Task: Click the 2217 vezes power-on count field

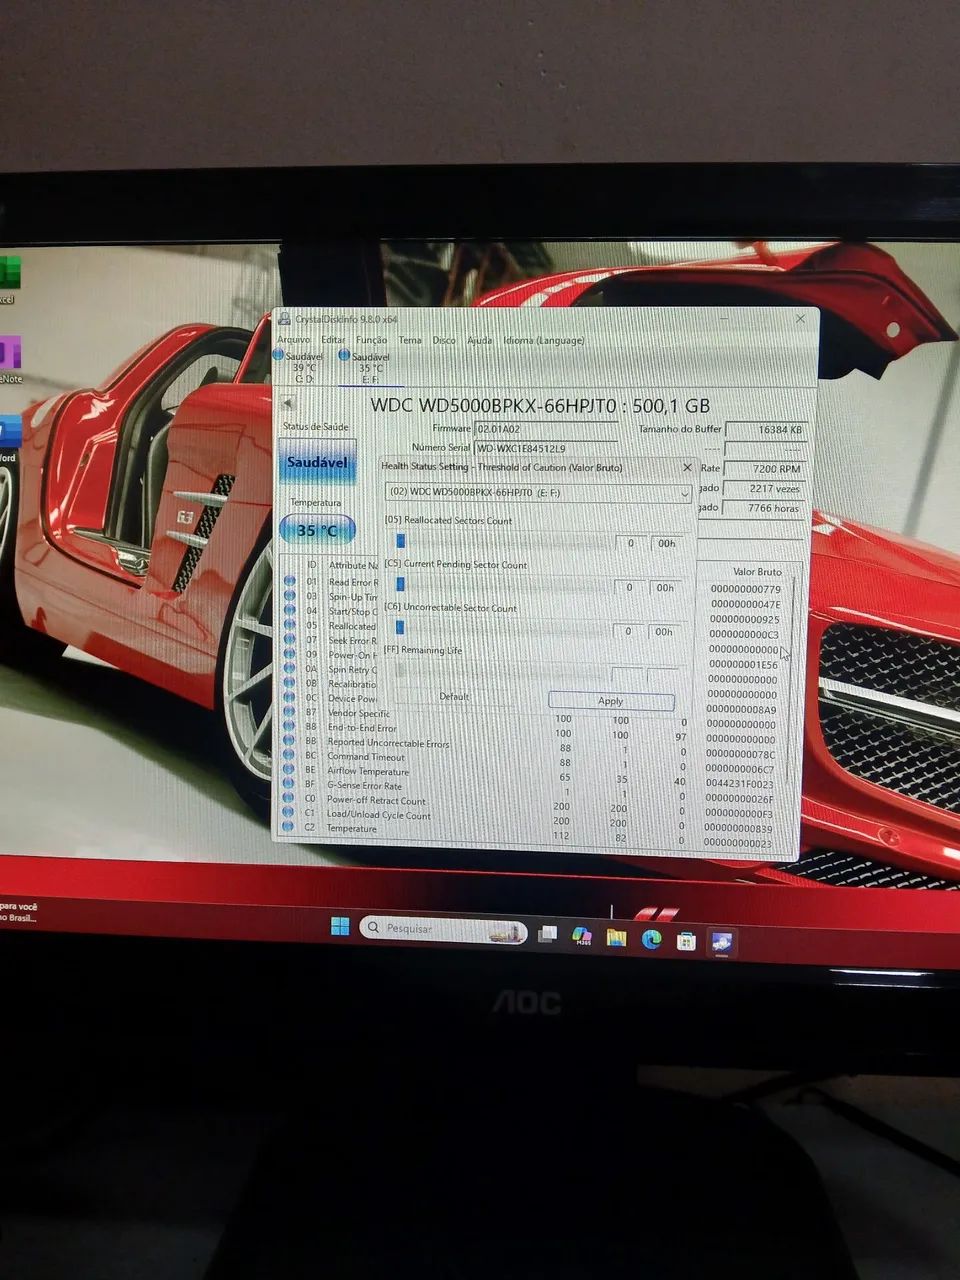Action: 764,488
